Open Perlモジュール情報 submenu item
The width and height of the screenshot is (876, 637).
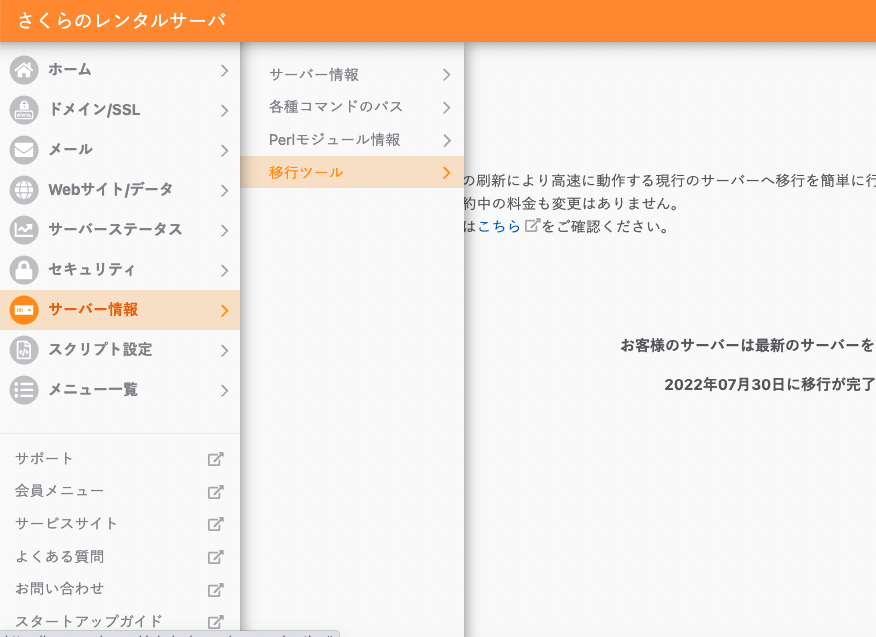coord(352,140)
